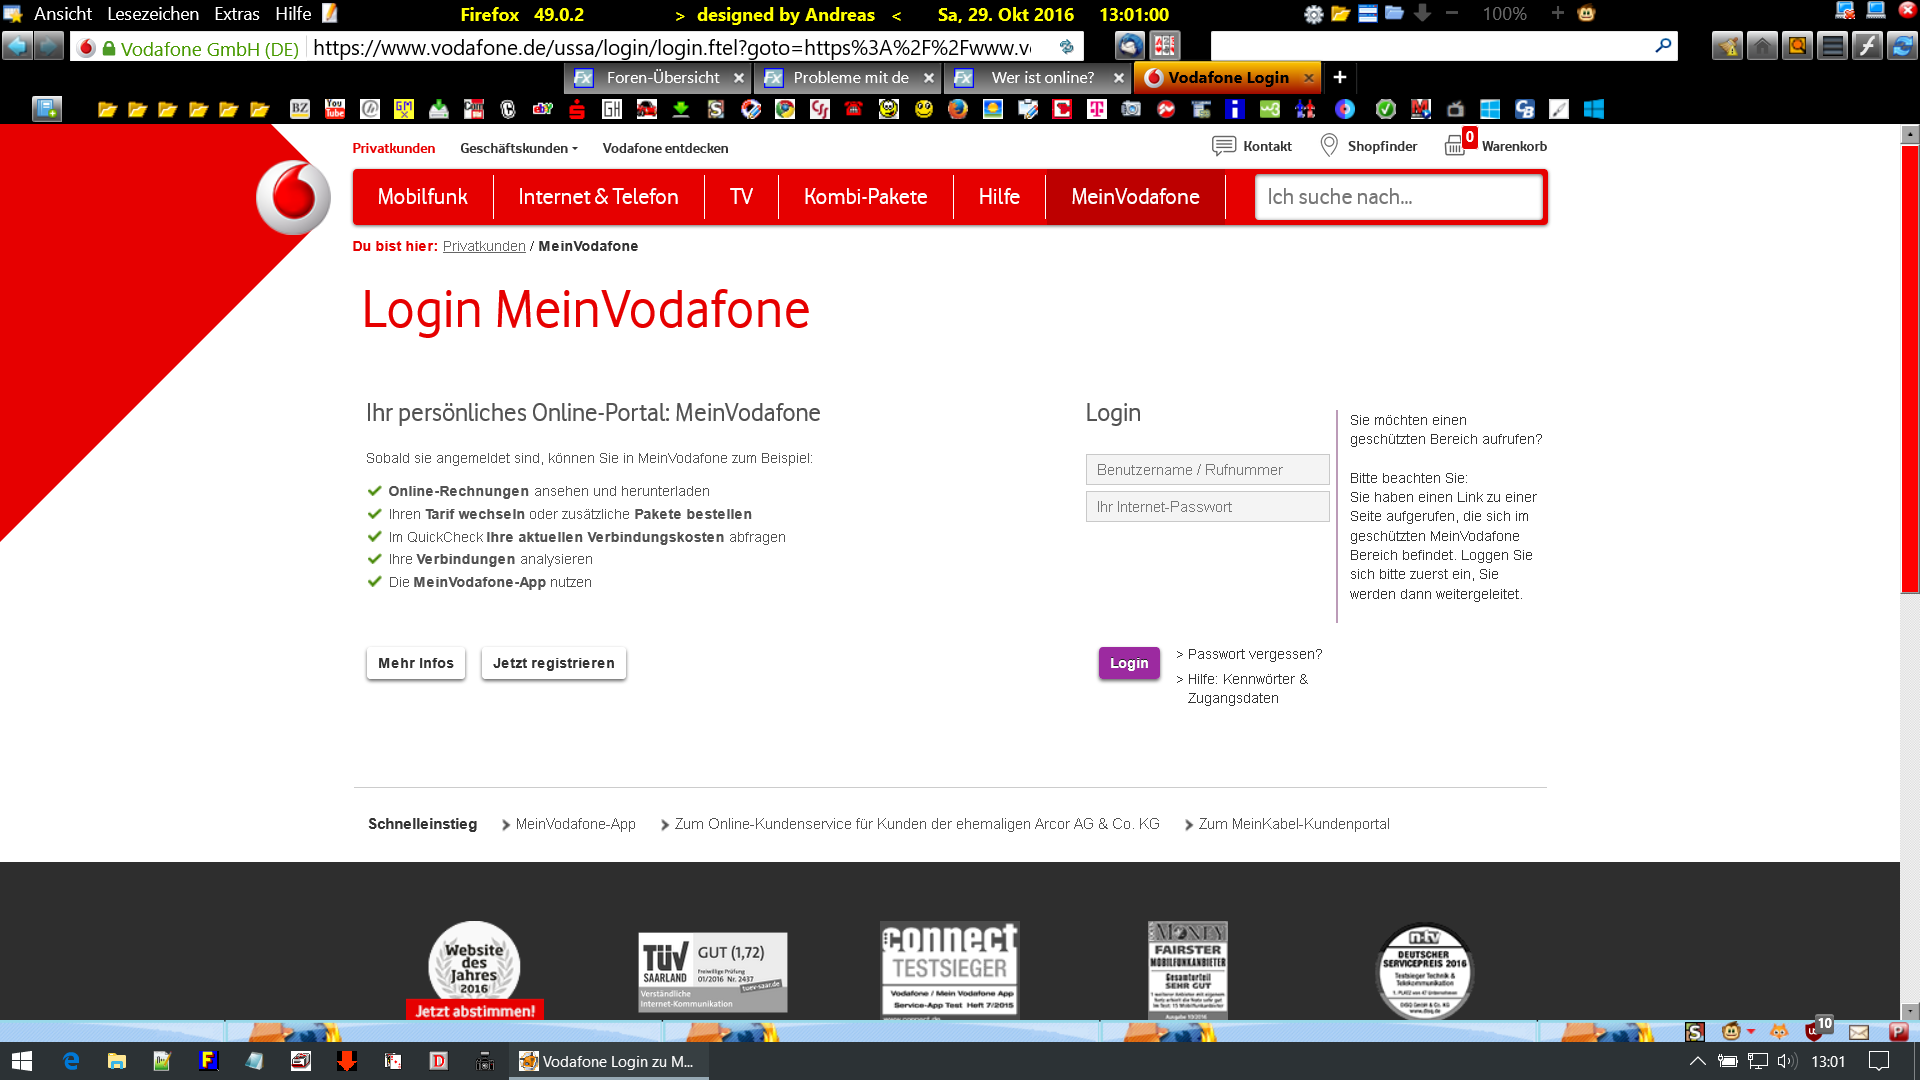The height and width of the screenshot is (1080, 1920).
Task: Switch to the Foren-Übersicht tab
Action: tap(662, 77)
